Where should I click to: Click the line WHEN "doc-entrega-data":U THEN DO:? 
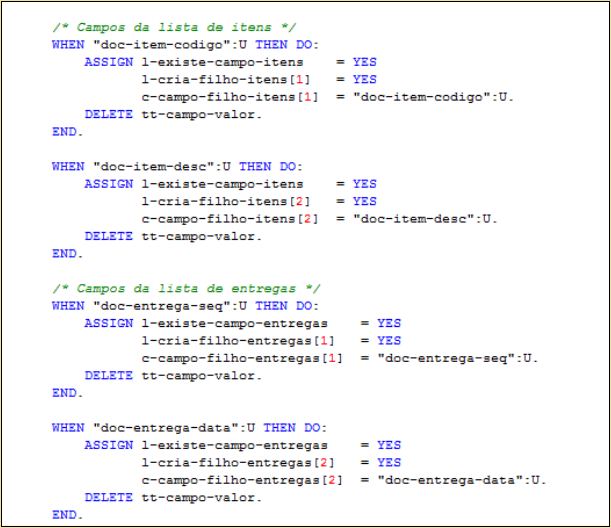pos(190,428)
